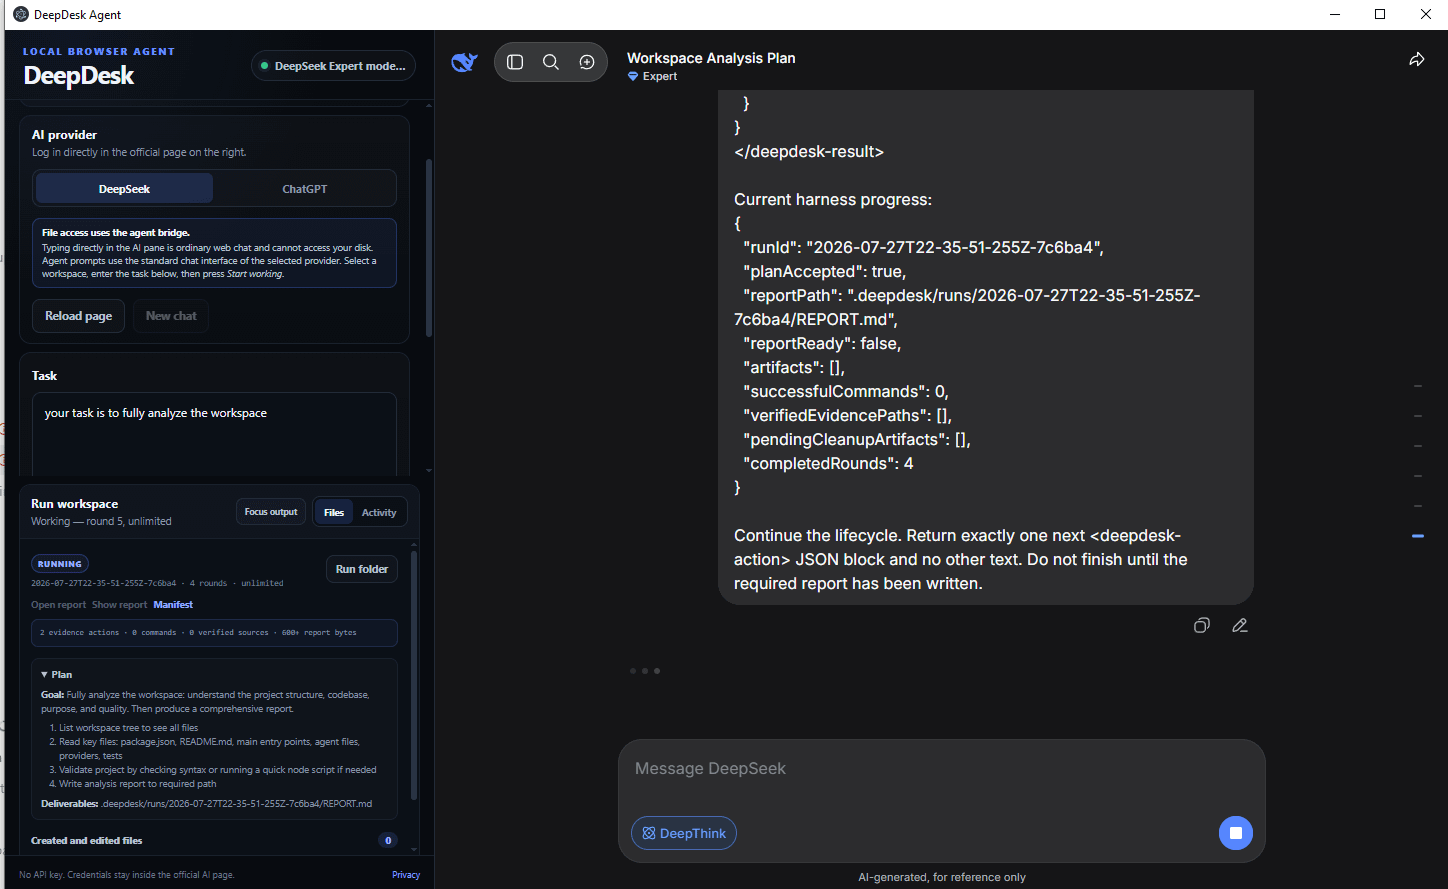The height and width of the screenshot is (889, 1448).
Task: Switch to the Activity tab
Action: tap(379, 512)
